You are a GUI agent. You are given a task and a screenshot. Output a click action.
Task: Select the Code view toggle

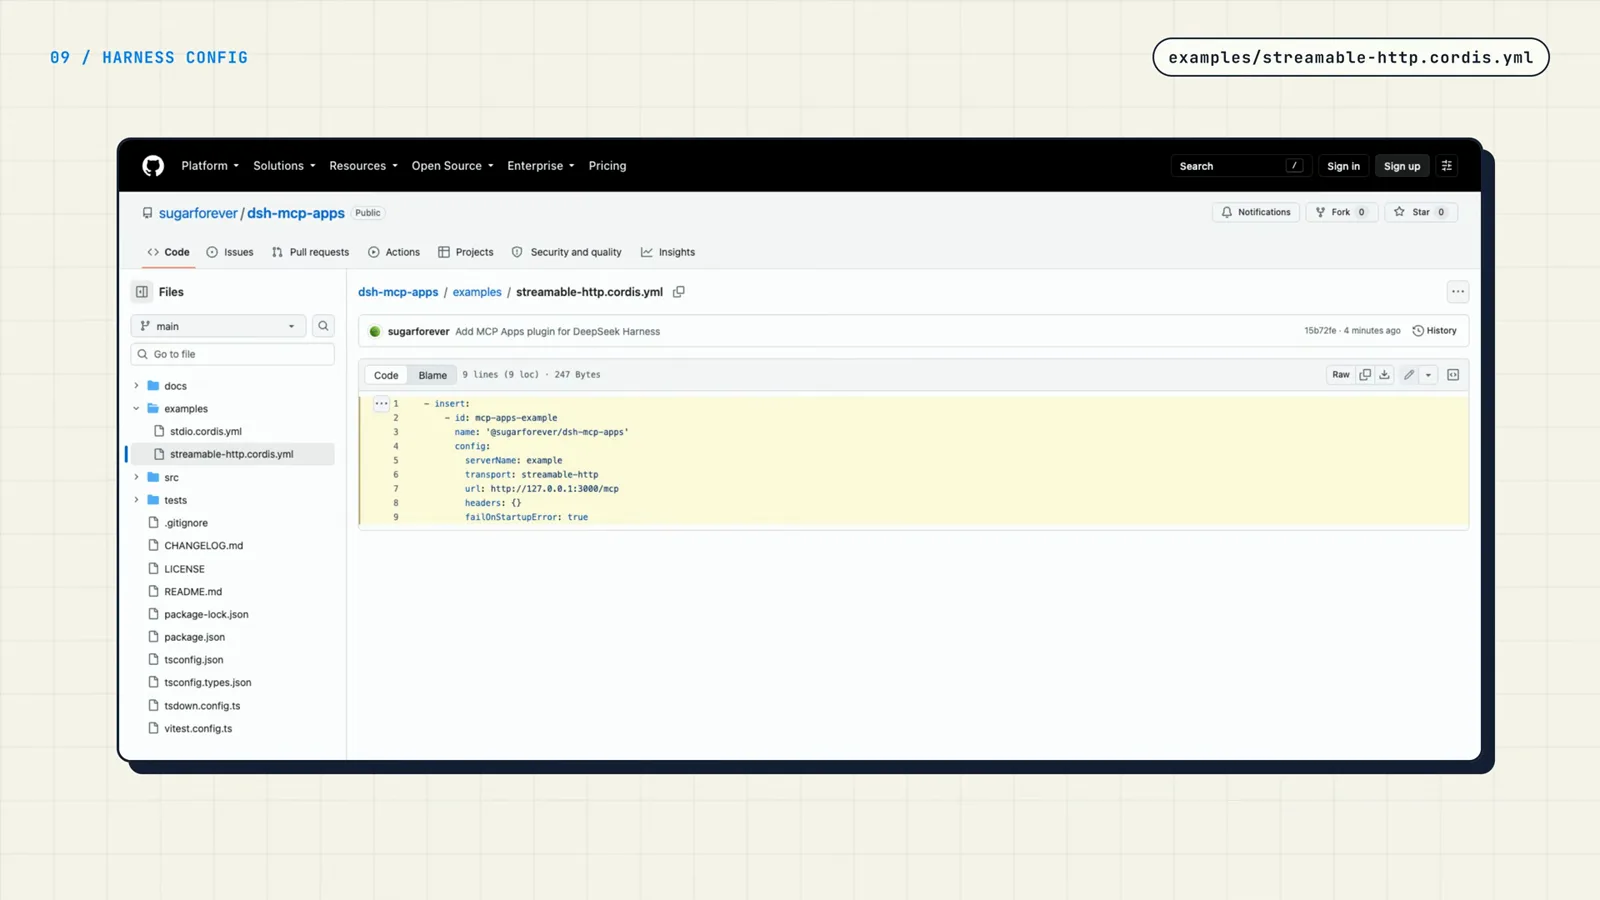(386, 375)
